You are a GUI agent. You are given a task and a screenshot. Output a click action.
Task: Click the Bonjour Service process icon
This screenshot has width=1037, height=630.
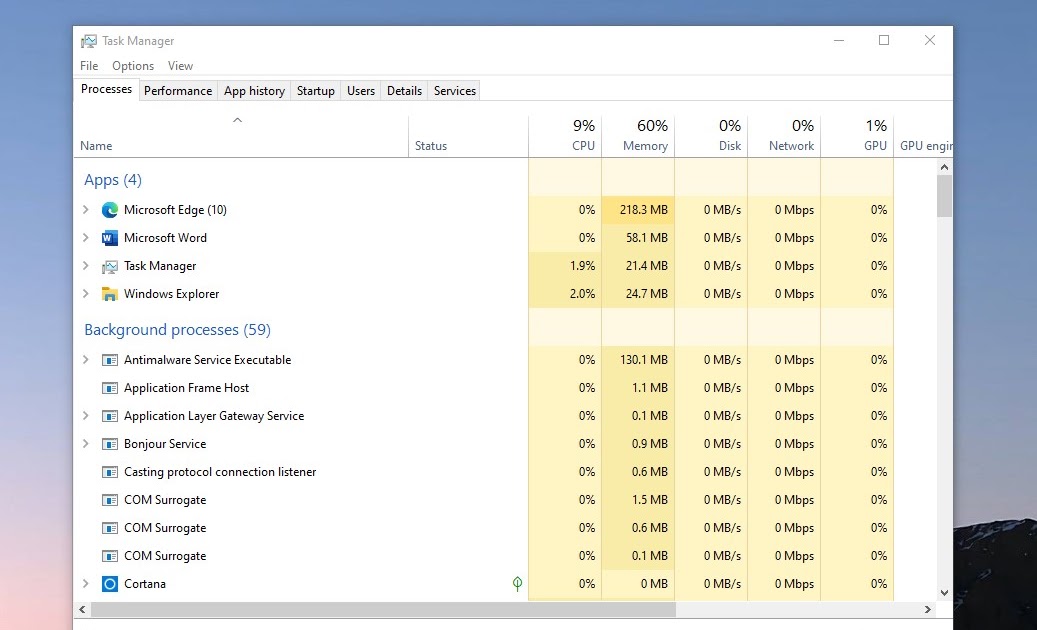tap(110, 443)
